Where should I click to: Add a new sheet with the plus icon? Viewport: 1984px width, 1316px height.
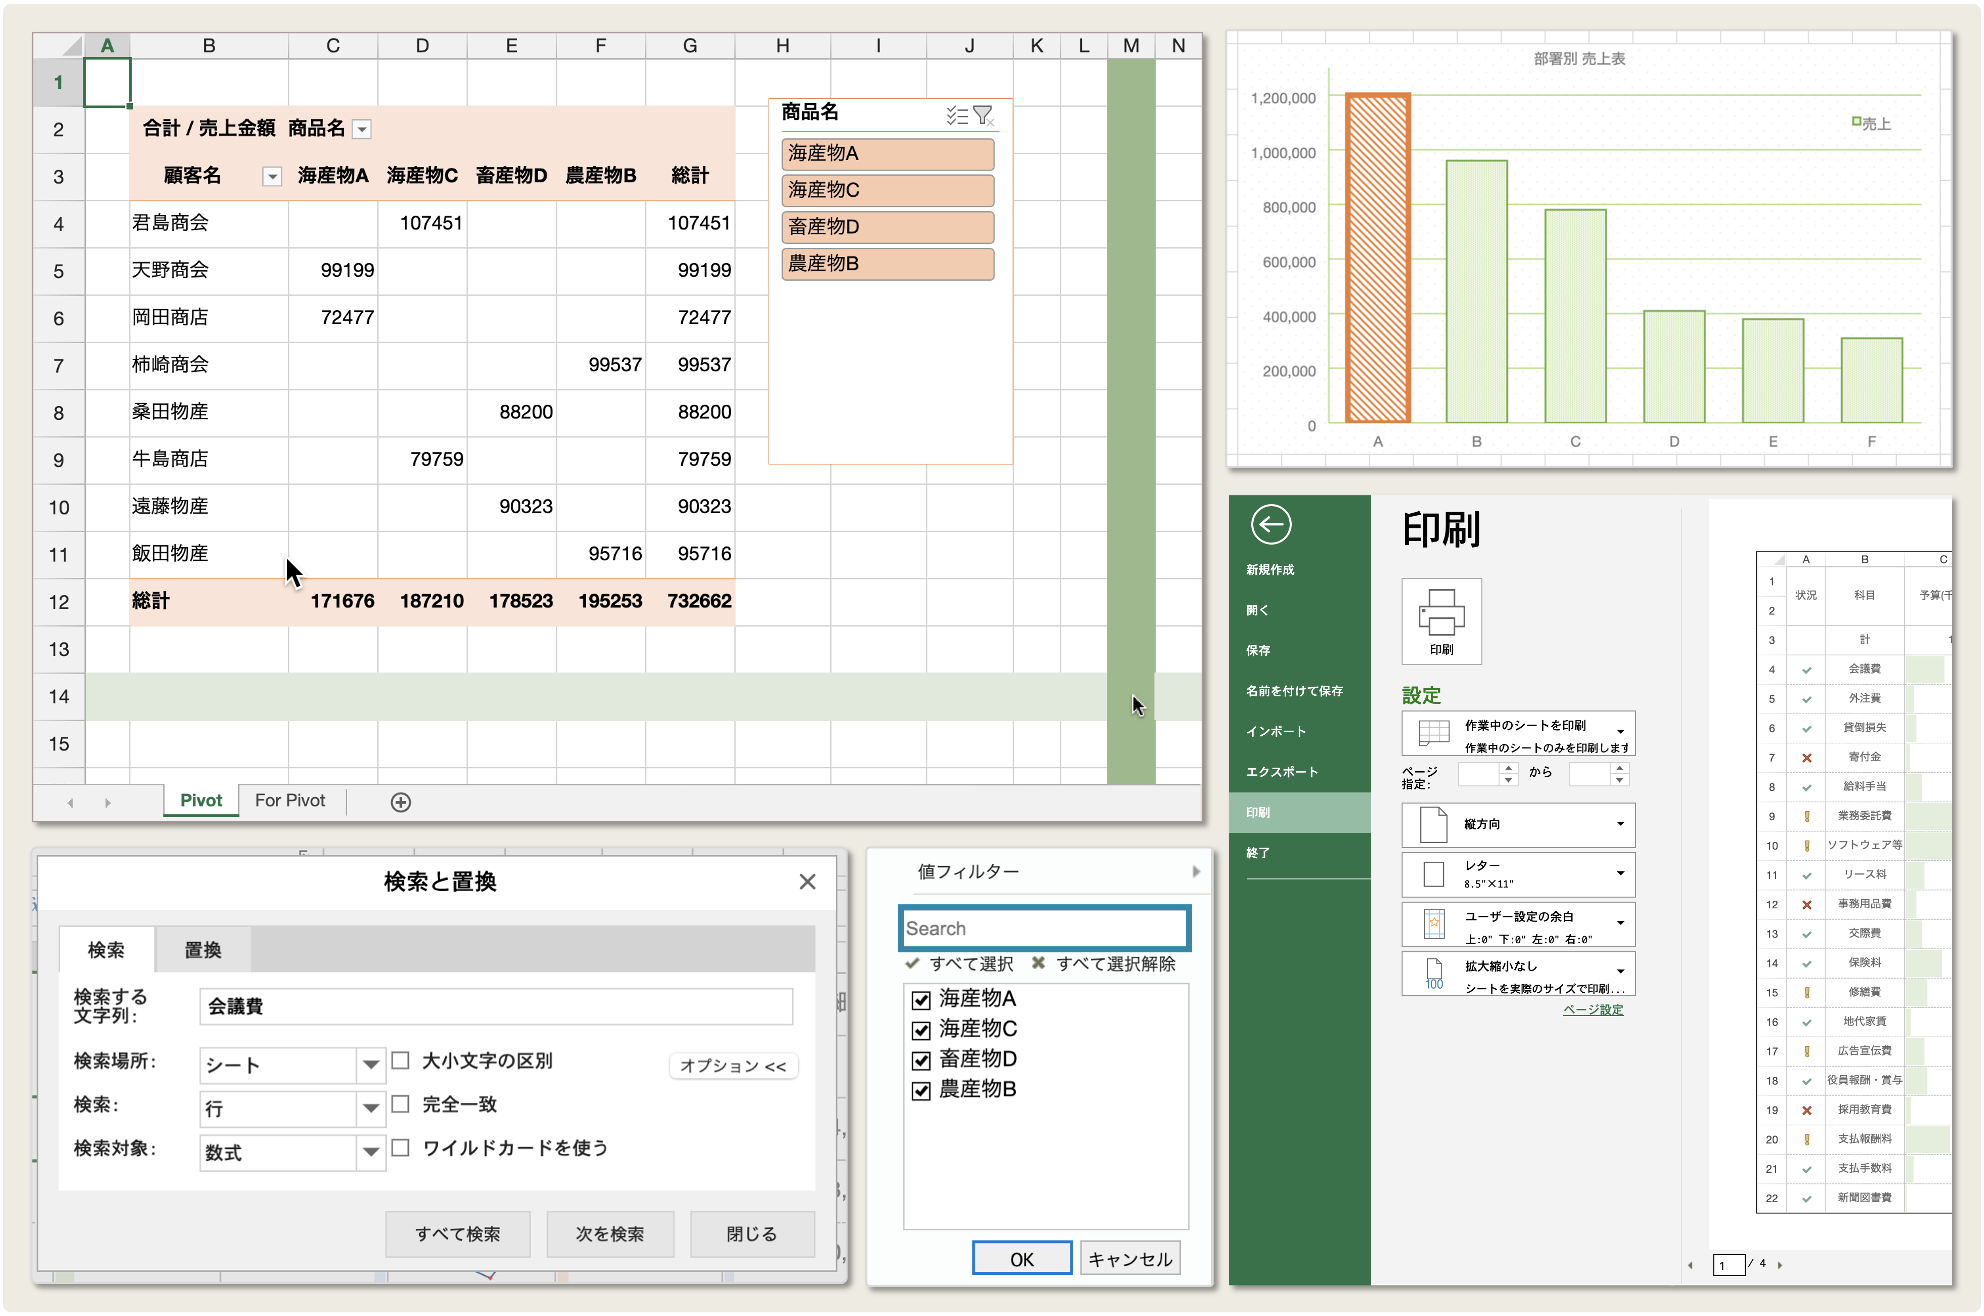pos(401,802)
